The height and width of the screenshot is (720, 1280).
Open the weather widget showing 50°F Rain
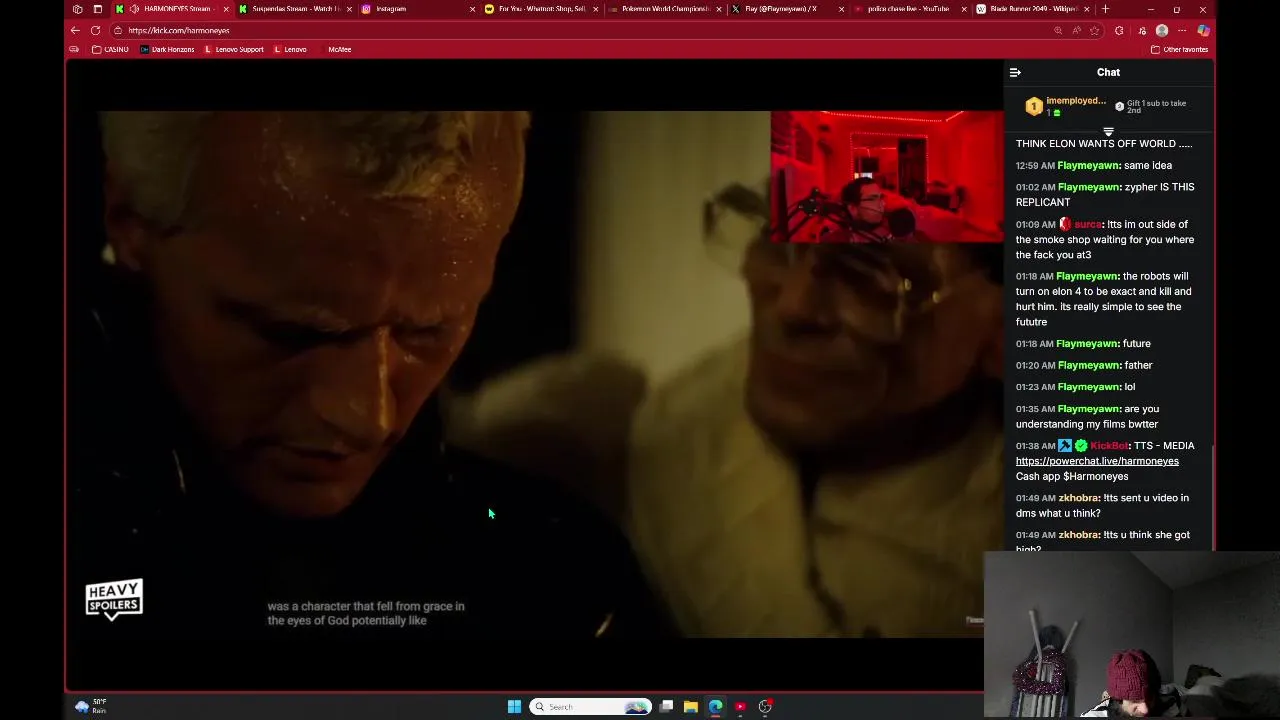90,707
